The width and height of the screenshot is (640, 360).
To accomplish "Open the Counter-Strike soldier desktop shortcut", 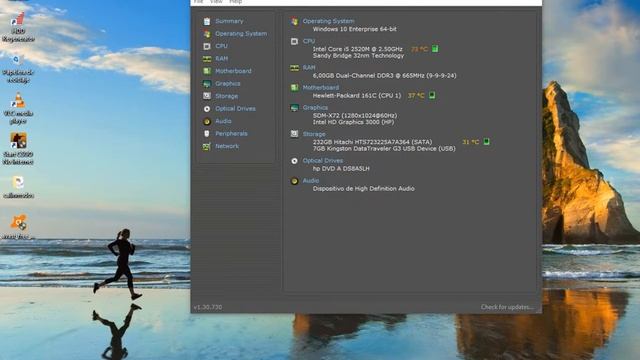I will point(18,149).
